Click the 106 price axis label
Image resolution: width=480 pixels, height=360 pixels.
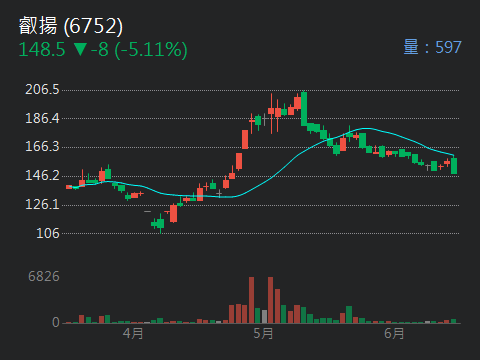point(48,233)
